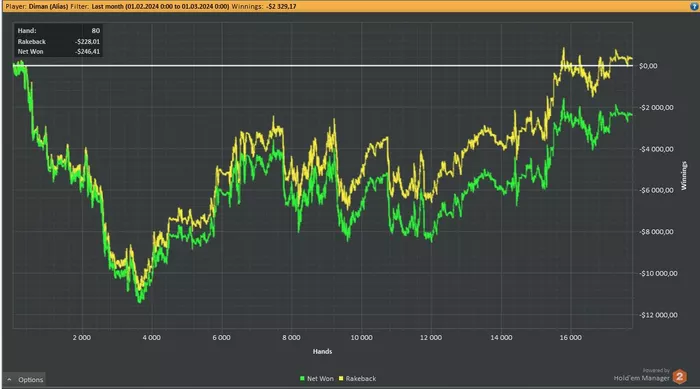Click the Rakeback -$228,01 tooltip value
Screen dimensions: 700x389
88,42
